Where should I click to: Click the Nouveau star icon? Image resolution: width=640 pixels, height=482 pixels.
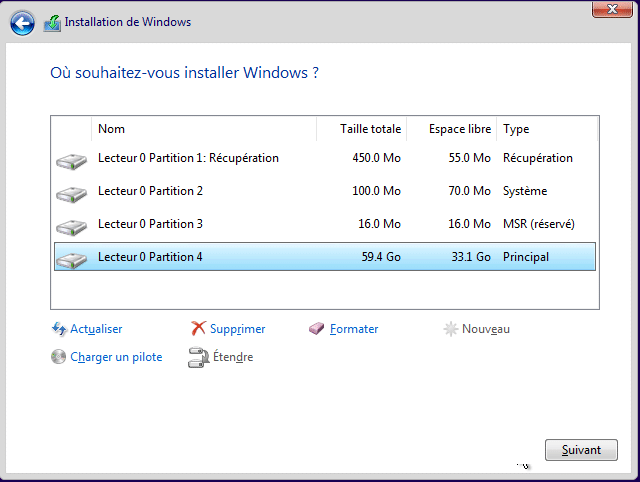[x=450, y=329]
